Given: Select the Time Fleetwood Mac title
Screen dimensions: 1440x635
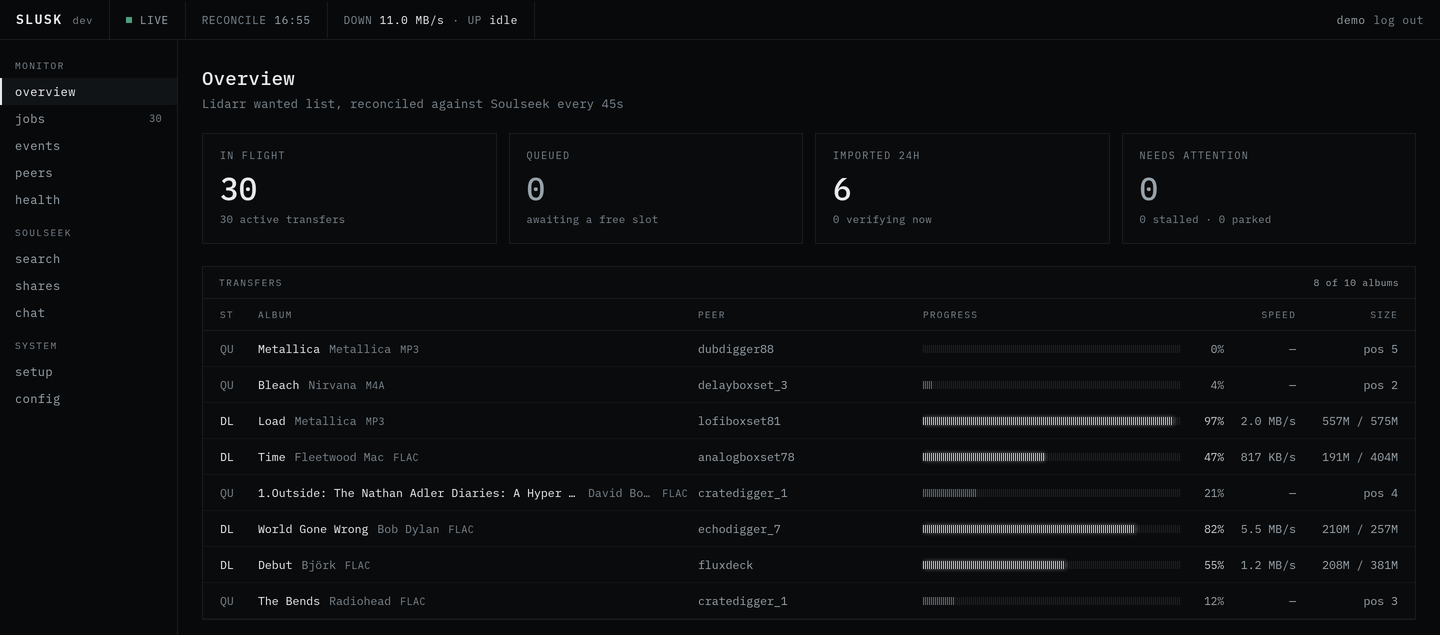Looking at the screenshot, I should point(272,457).
